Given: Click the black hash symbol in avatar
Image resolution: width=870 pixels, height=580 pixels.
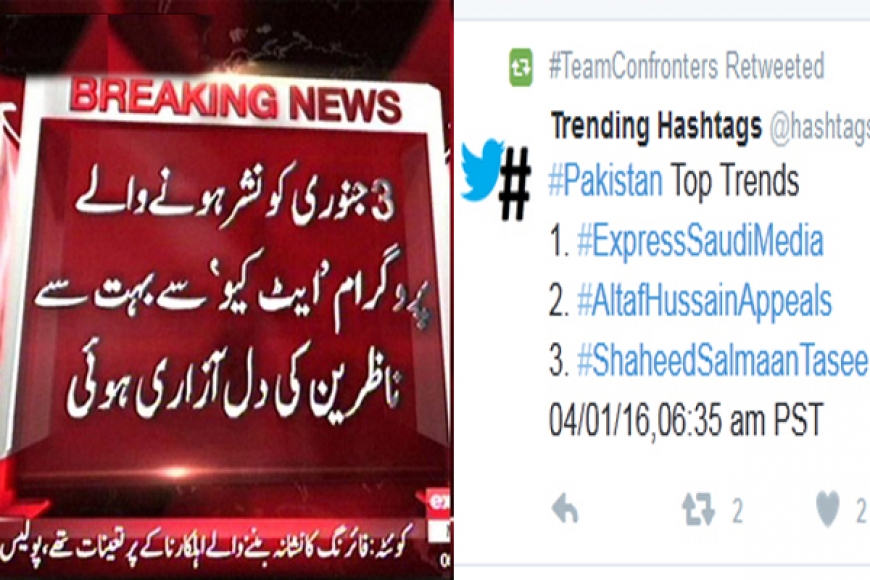Looking at the screenshot, I should [x=514, y=184].
